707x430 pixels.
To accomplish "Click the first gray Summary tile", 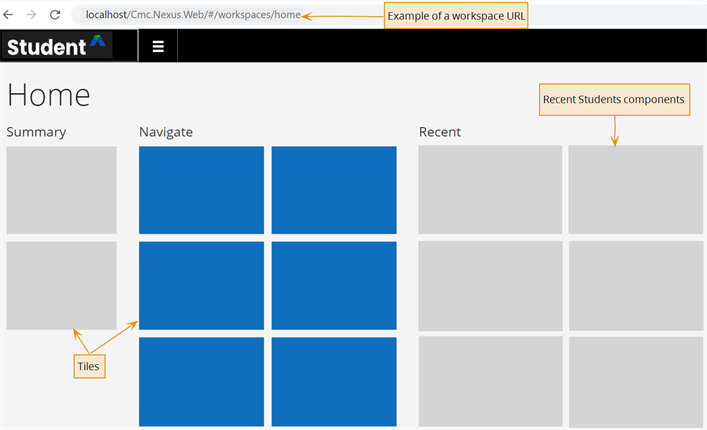I will 61,190.
